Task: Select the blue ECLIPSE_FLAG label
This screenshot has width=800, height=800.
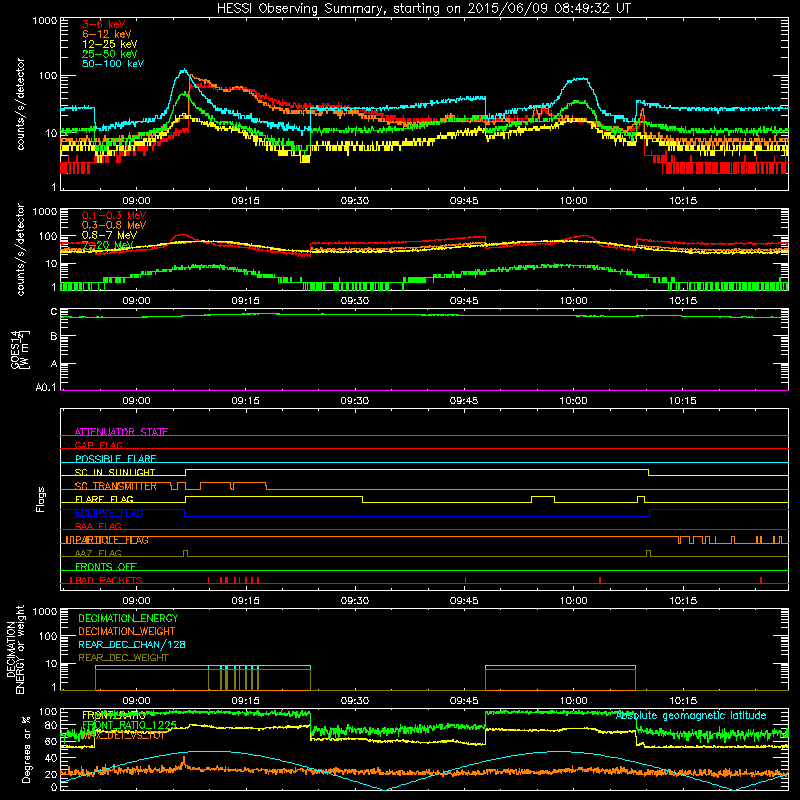Action: coord(109,513)
